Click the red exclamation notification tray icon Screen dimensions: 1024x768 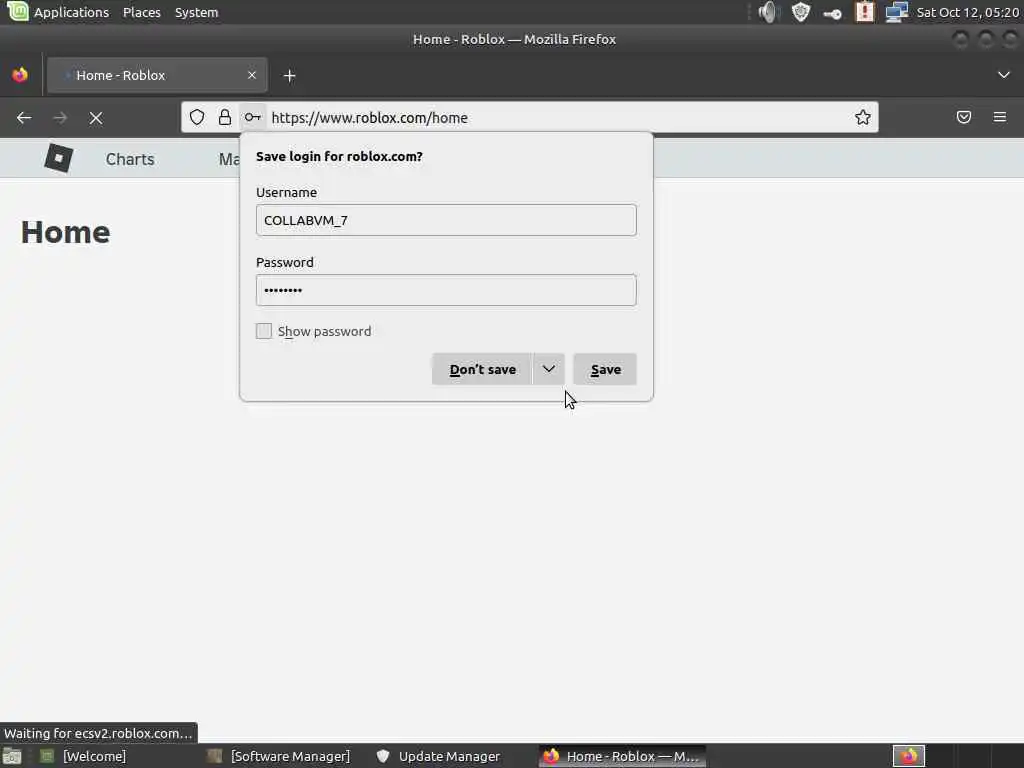(x=865, y=12)
